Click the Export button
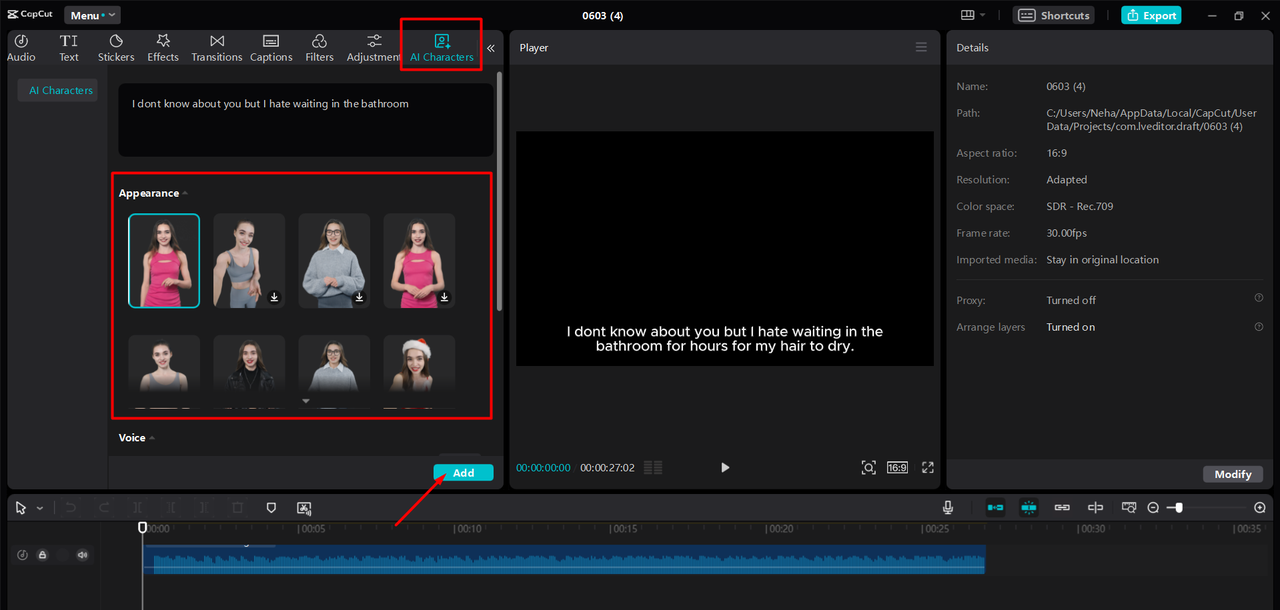Image resolution: width=1280 pixels, height=610 pixels. (1151, 15)
